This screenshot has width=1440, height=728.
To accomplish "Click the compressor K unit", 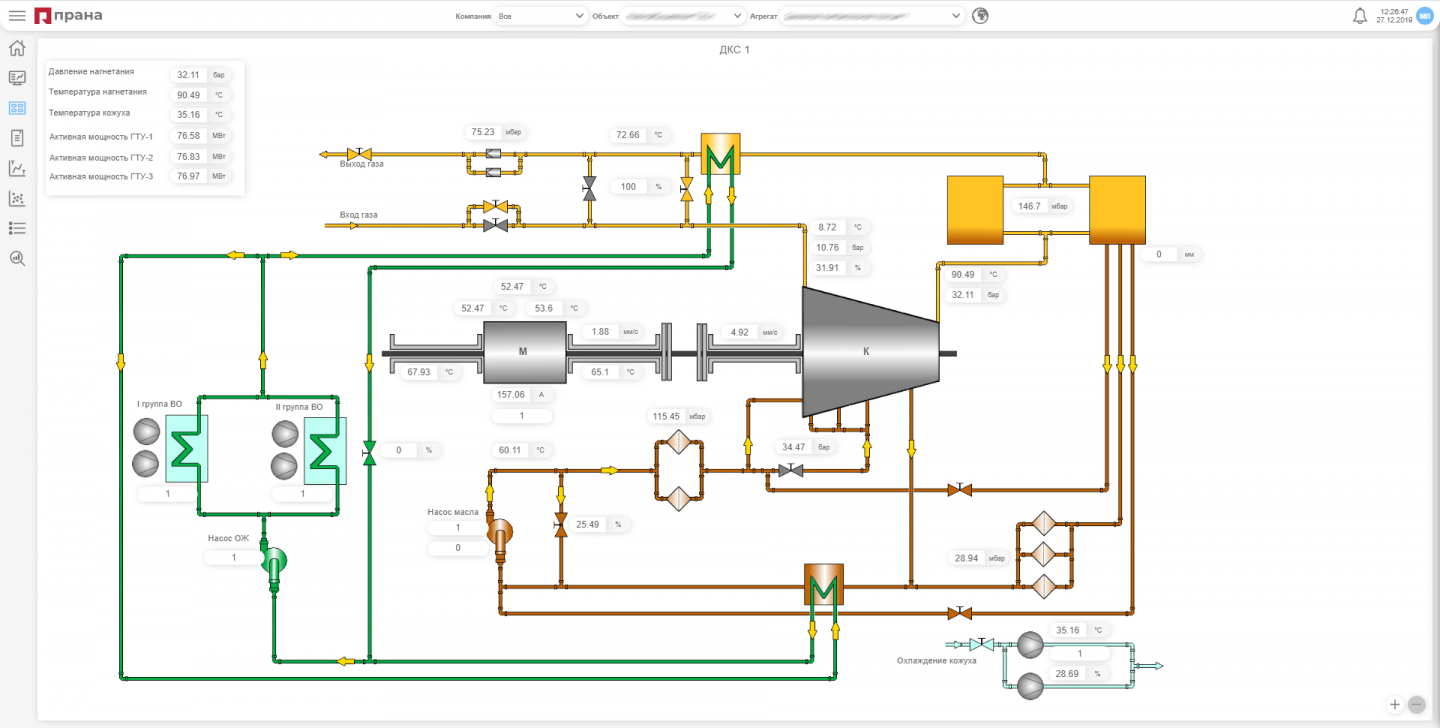I will tap(870, 352).
